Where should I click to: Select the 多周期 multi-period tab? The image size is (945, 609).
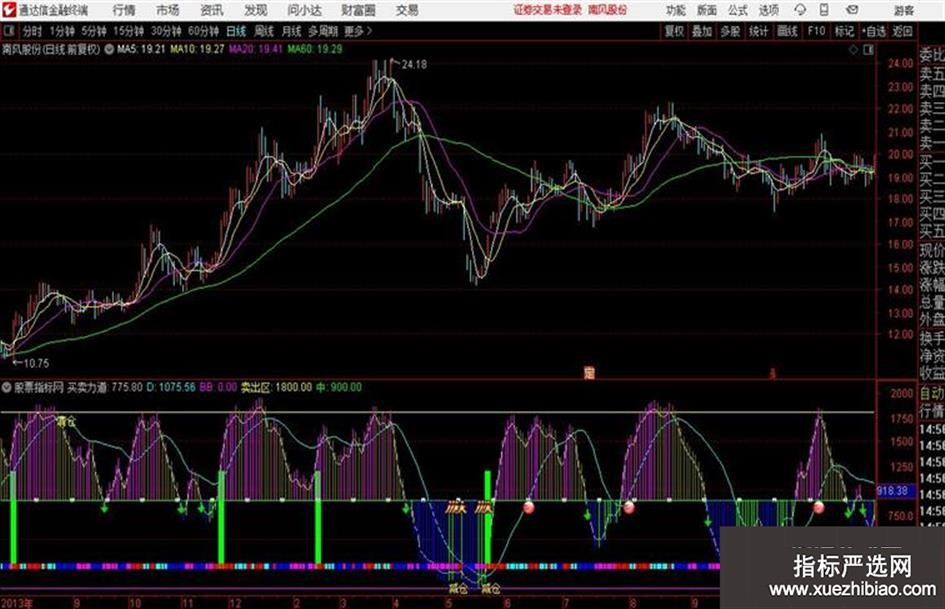323,31
